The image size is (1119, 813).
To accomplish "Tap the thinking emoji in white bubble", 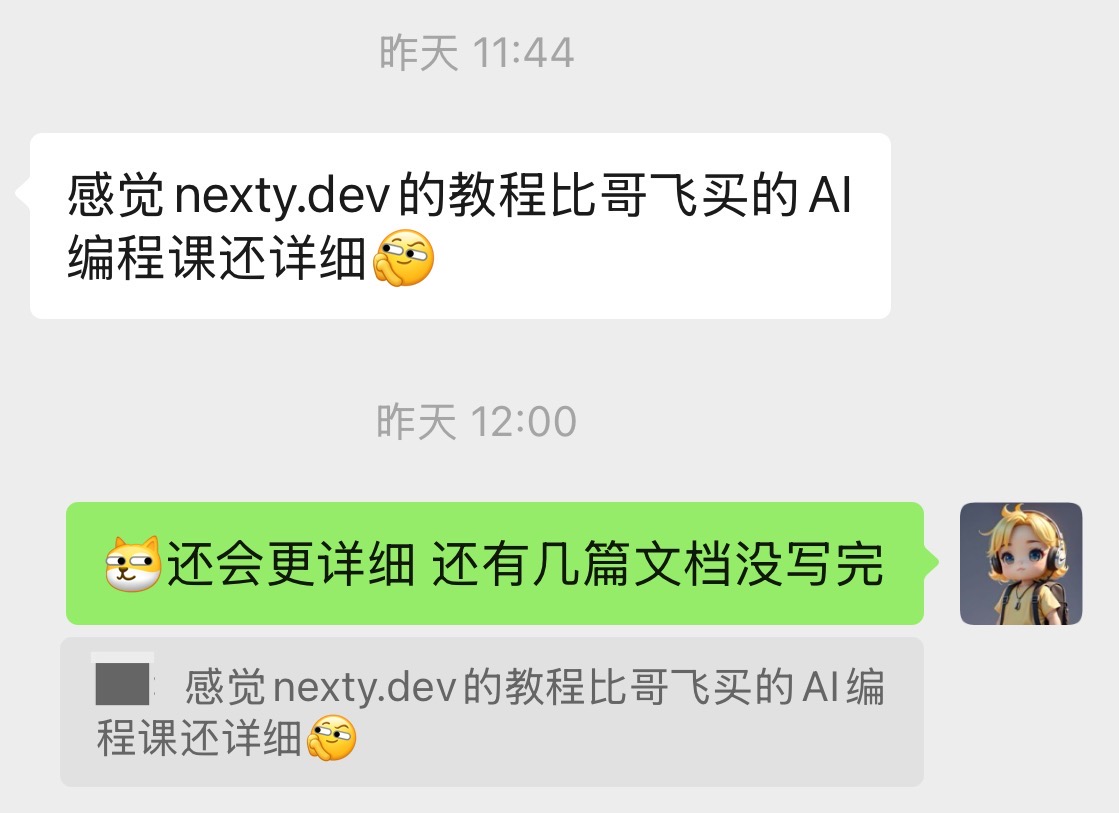I will pyautogui.click(x=403, y=258).
